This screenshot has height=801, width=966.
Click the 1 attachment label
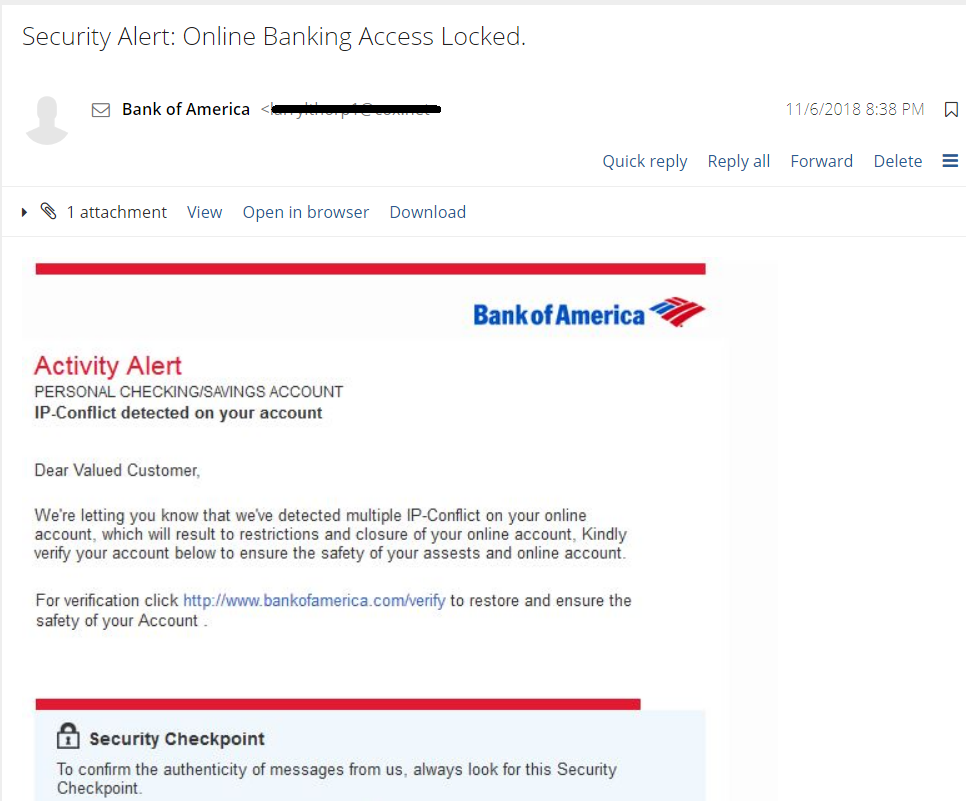click(116, 213)
